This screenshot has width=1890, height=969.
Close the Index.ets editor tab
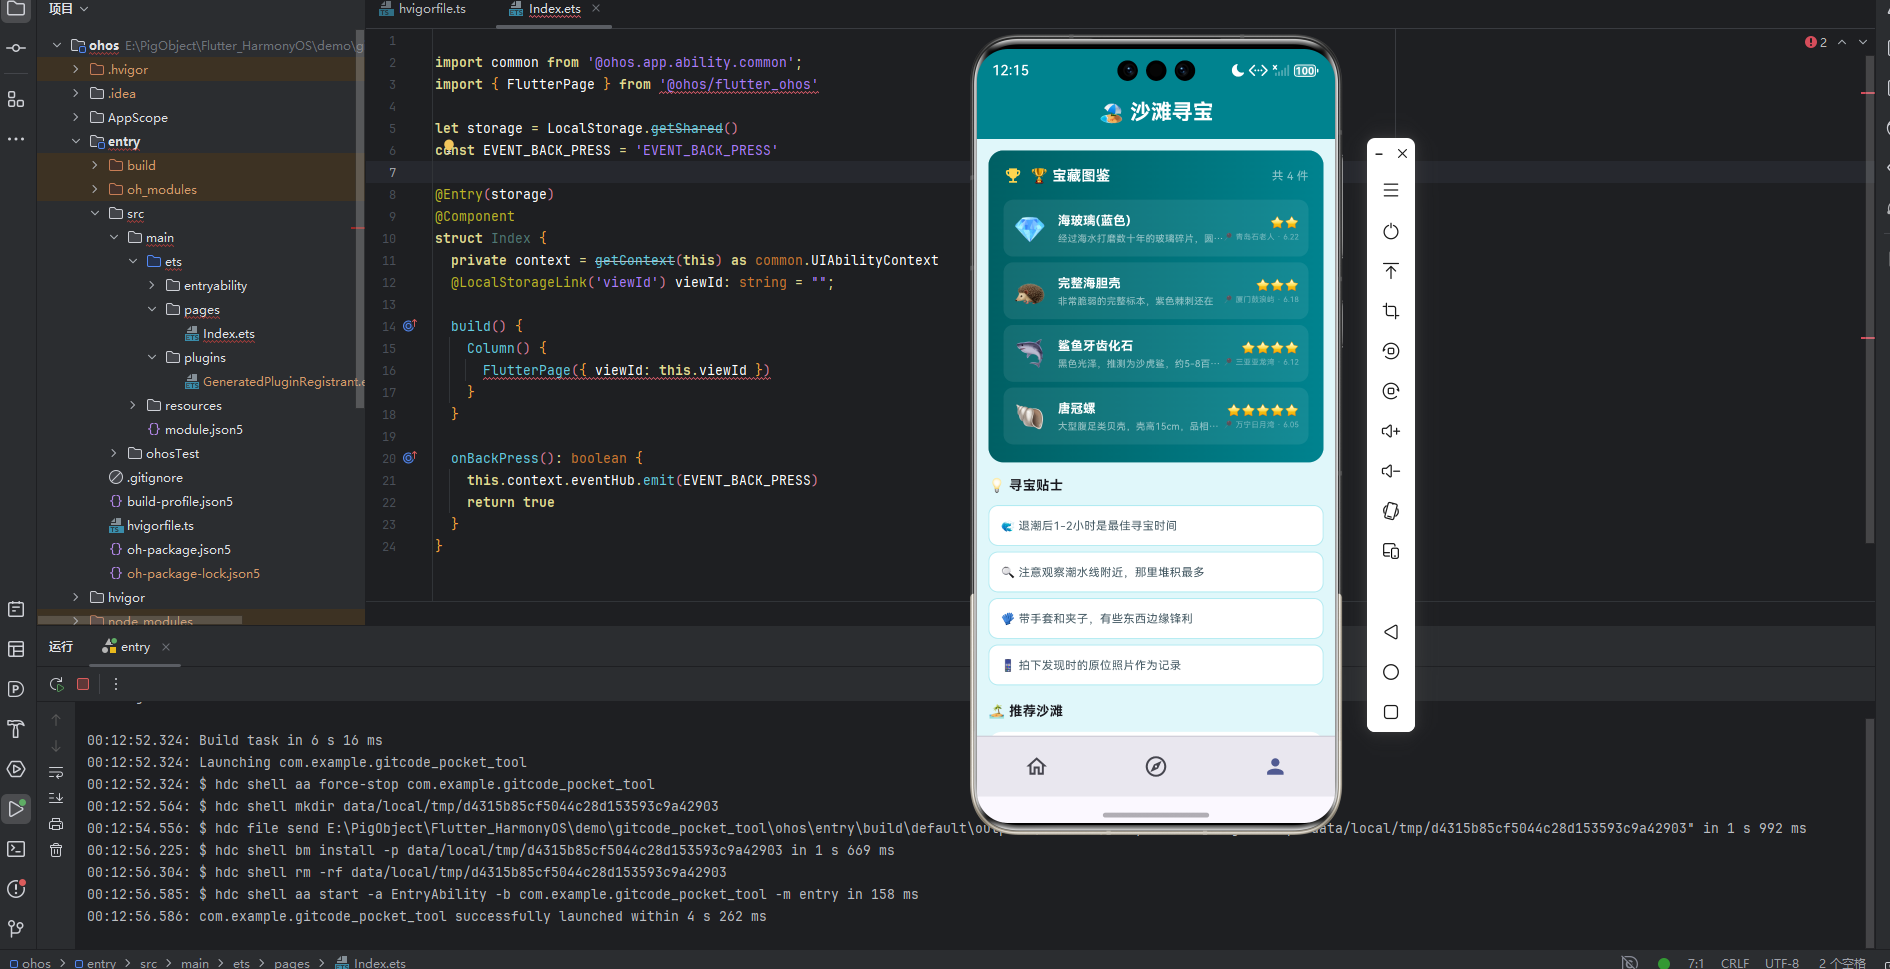pyautogui.click(x=596, y=9)
